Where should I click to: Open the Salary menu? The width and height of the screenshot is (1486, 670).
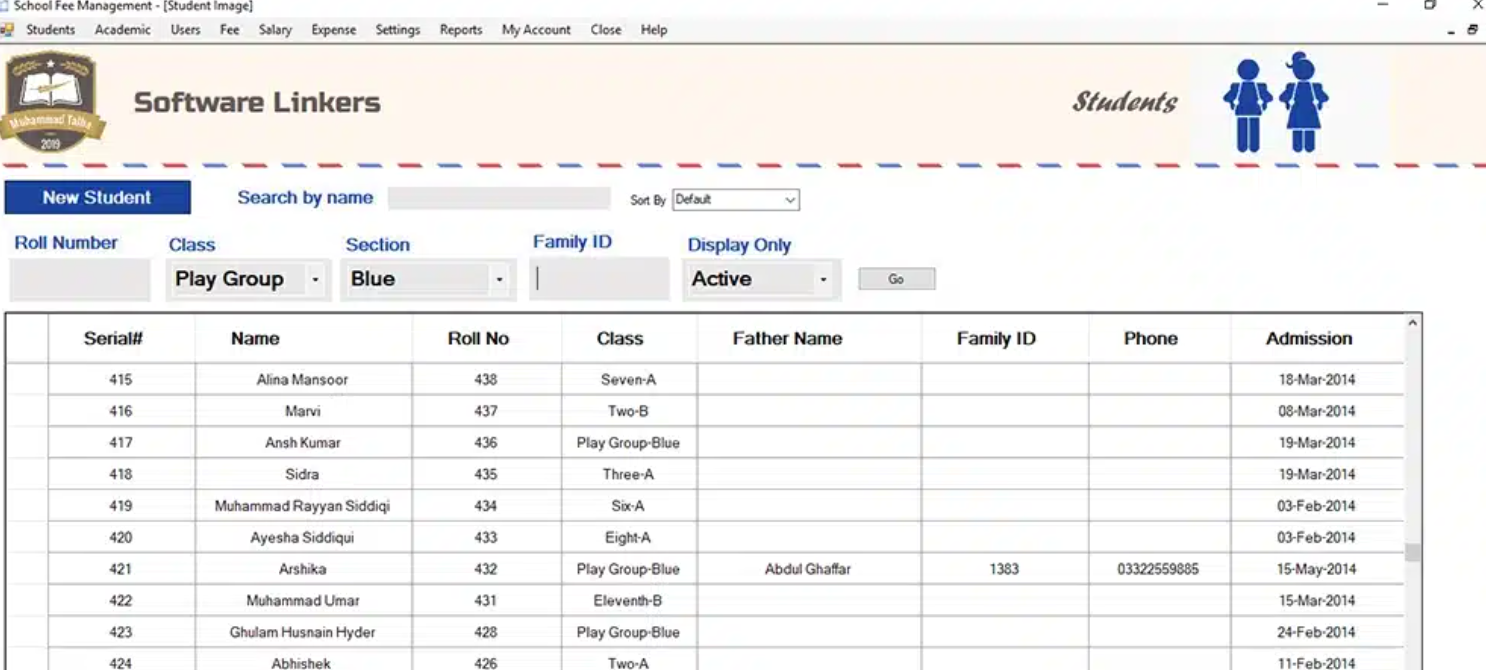(x=275, y=30)
